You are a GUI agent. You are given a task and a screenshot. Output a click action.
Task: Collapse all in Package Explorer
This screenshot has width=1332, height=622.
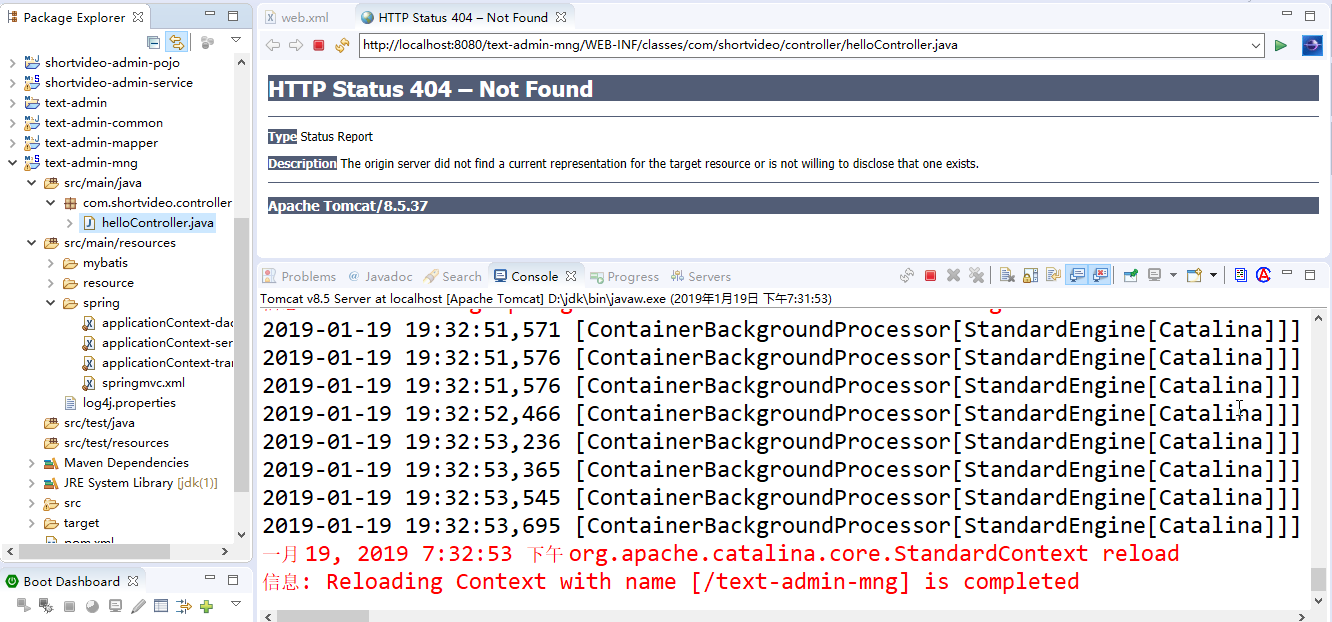154,42
